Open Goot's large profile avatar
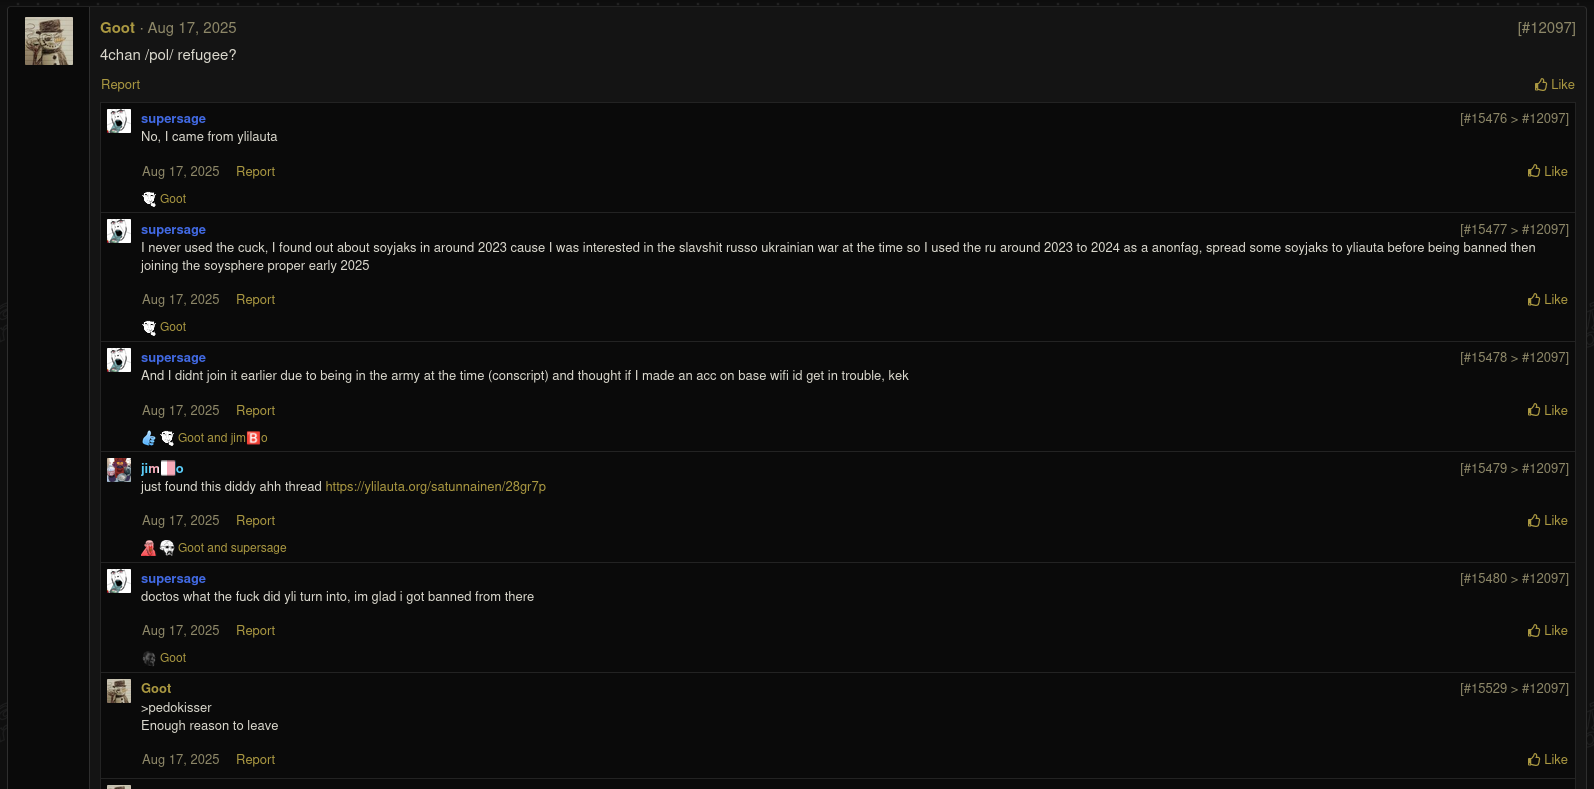 (x=49, y=41)
